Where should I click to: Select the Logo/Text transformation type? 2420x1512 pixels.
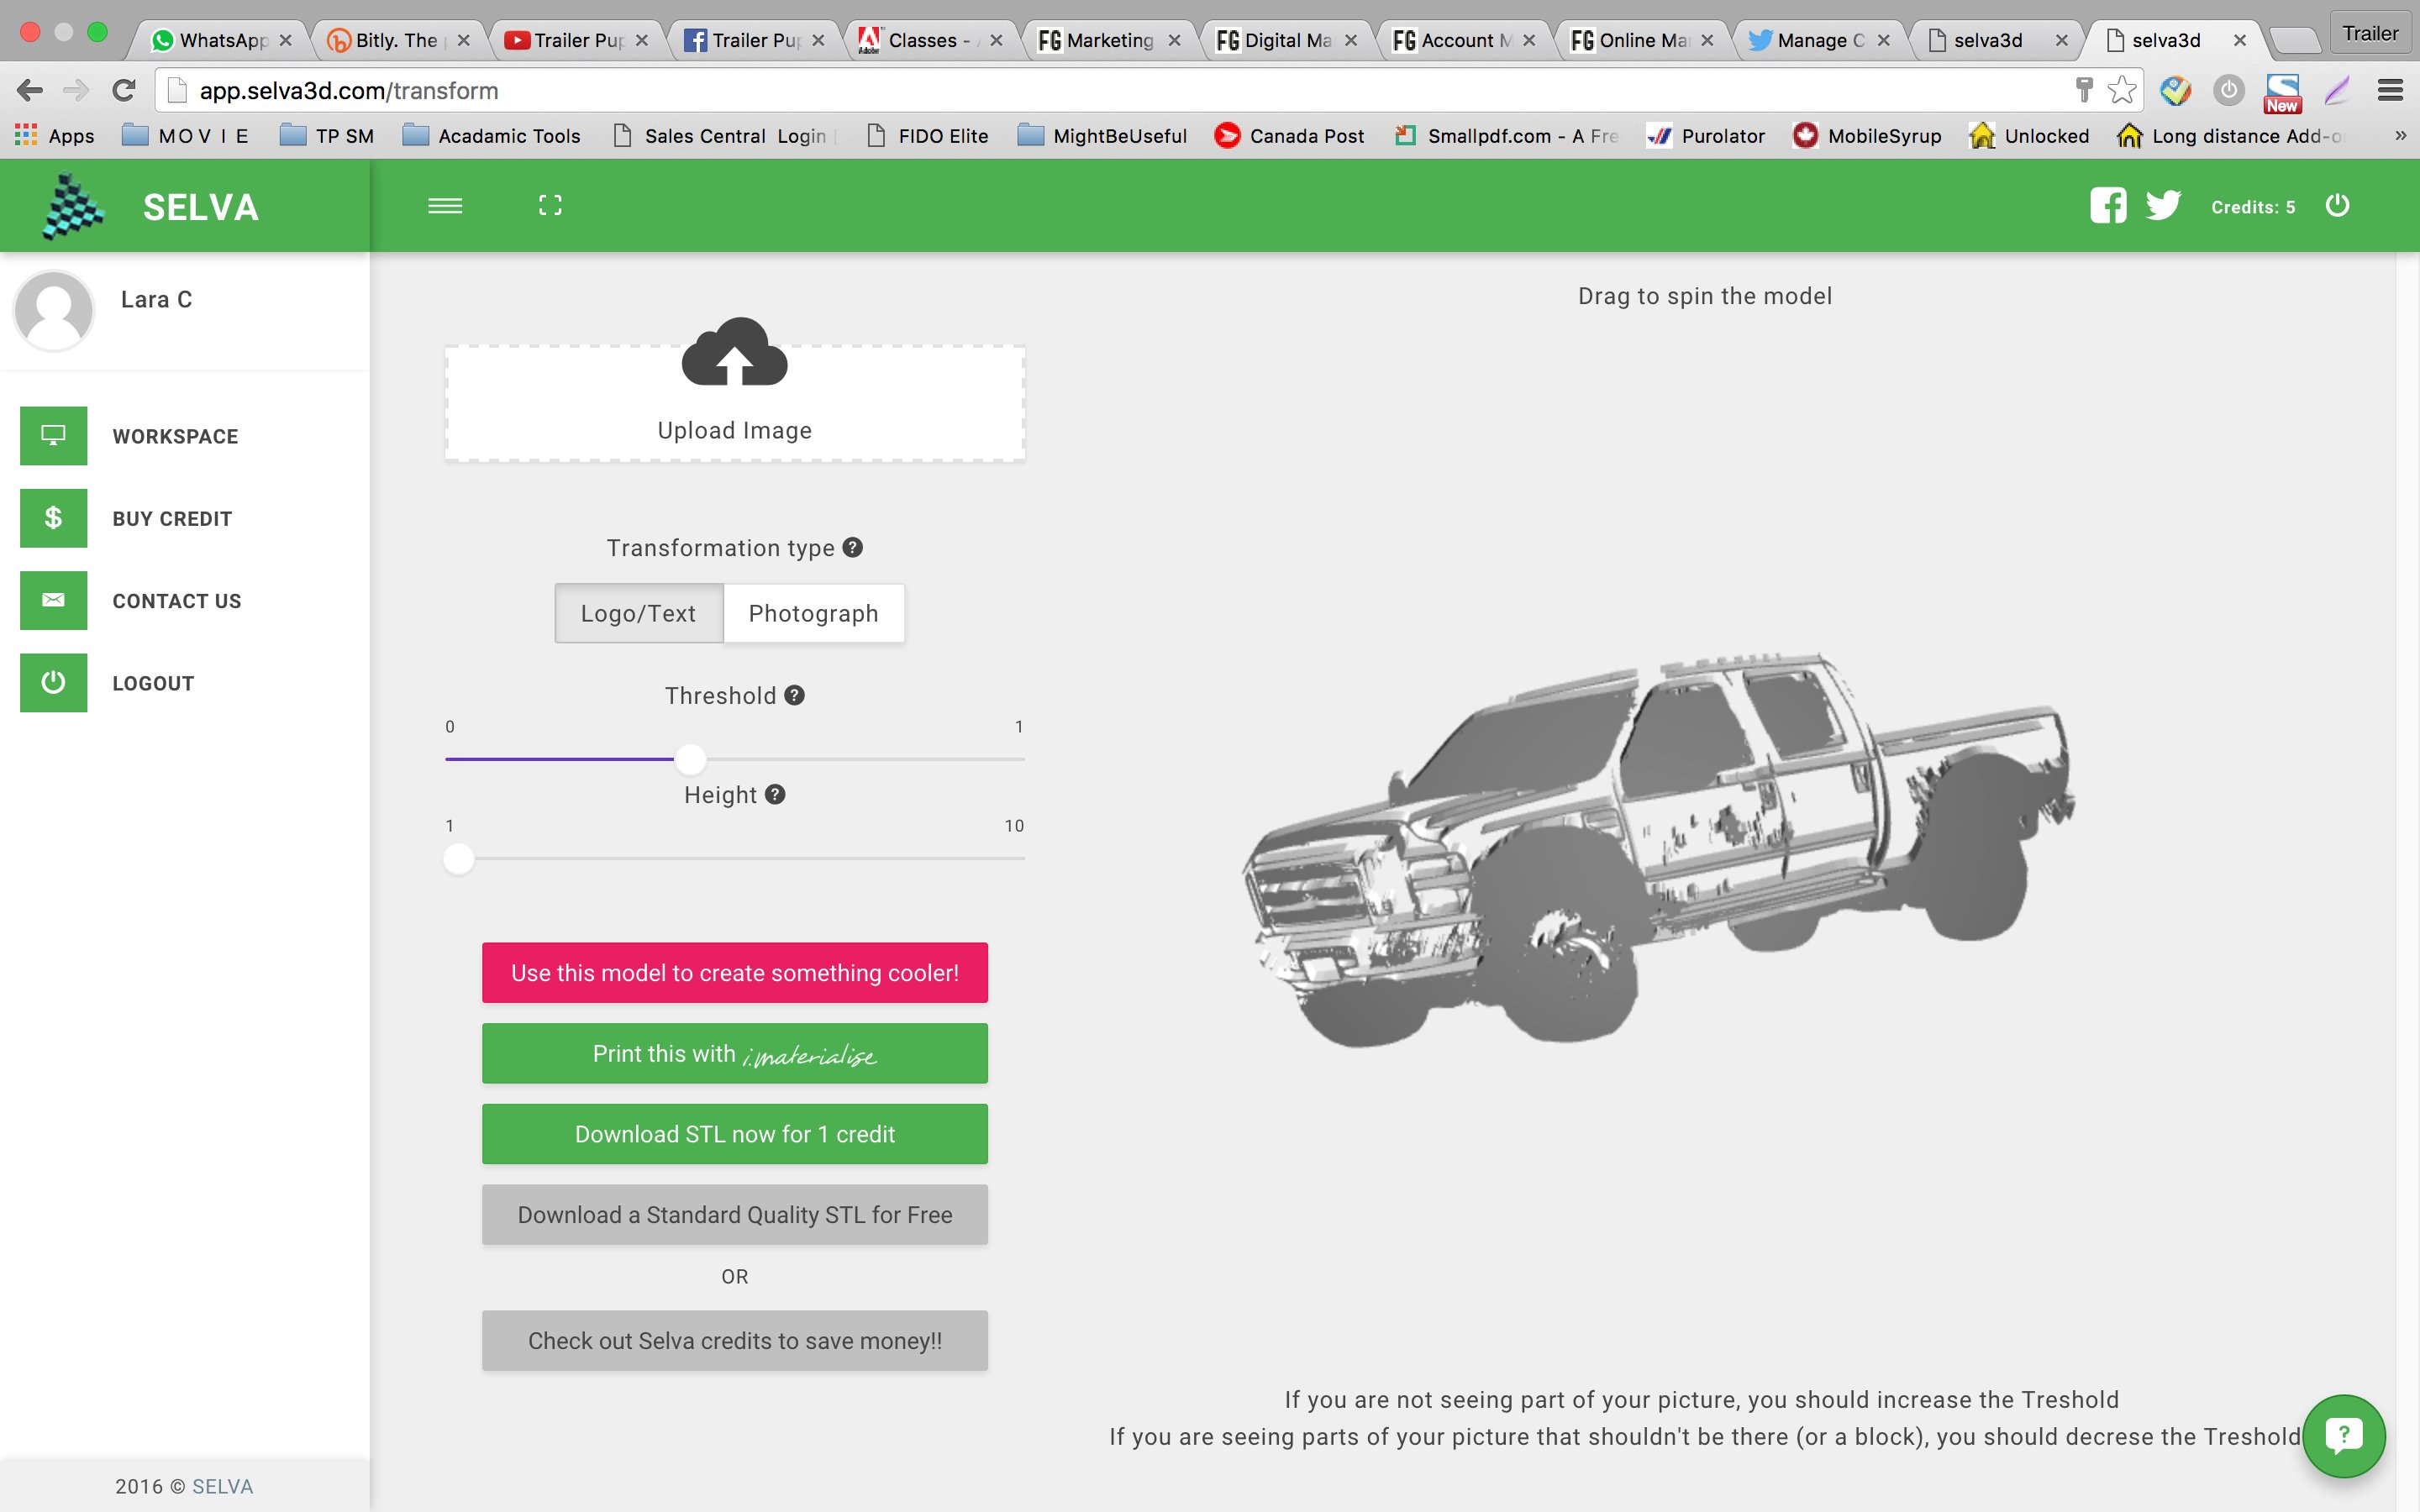pyautogui.click(x=638, y=613)
